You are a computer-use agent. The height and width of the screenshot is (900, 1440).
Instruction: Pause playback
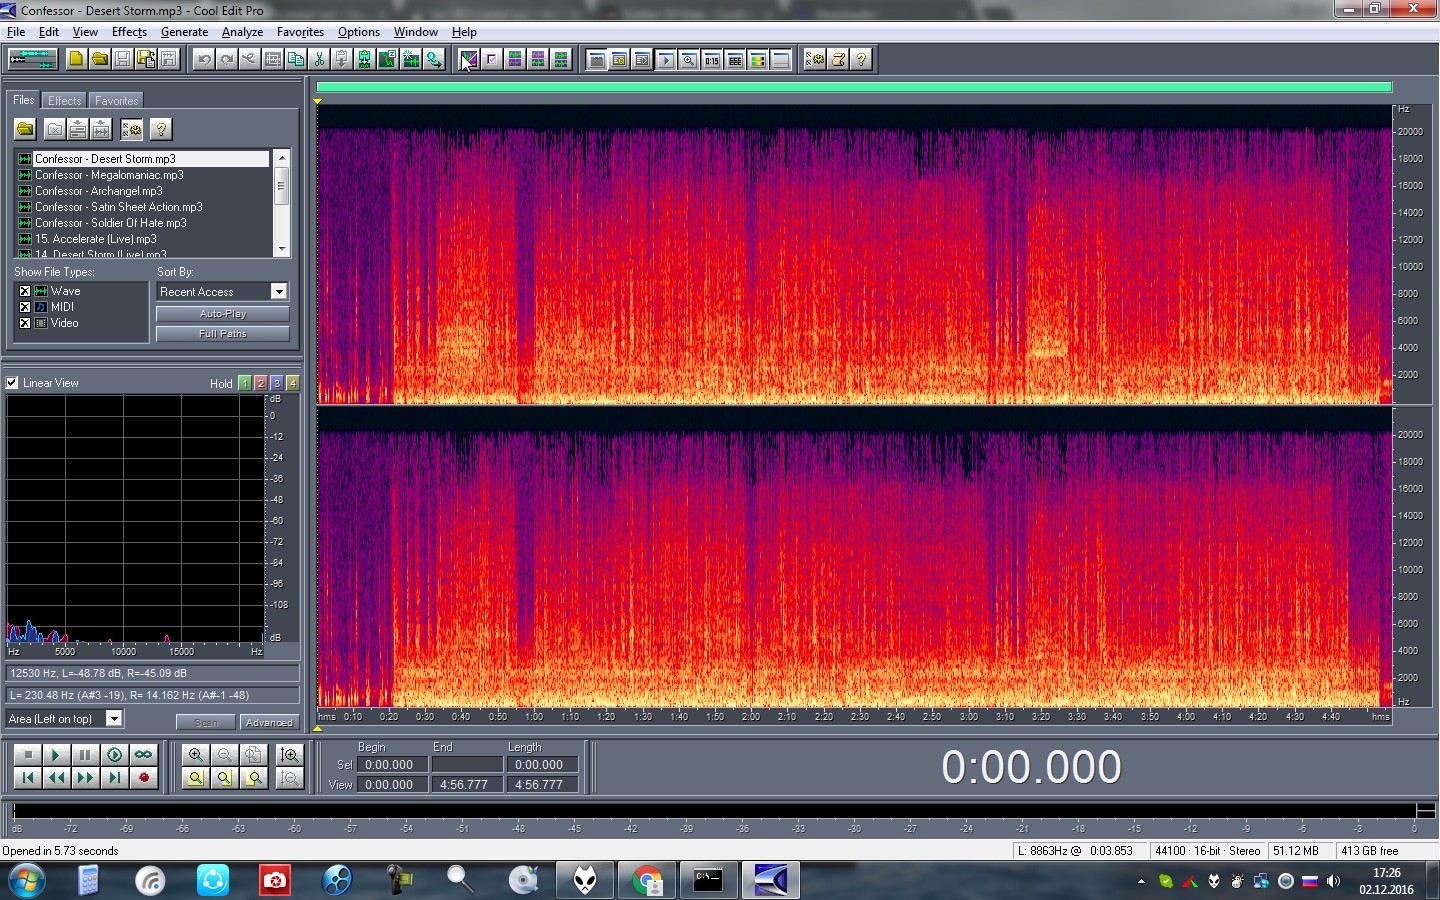click(x=85, y=755)
